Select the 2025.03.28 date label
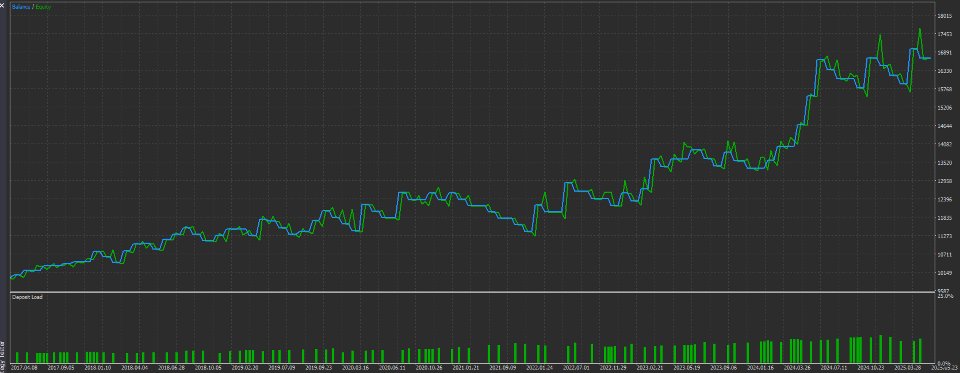This screenshot has height=373, width=960. pyautogui.click(x=908, y=369)
